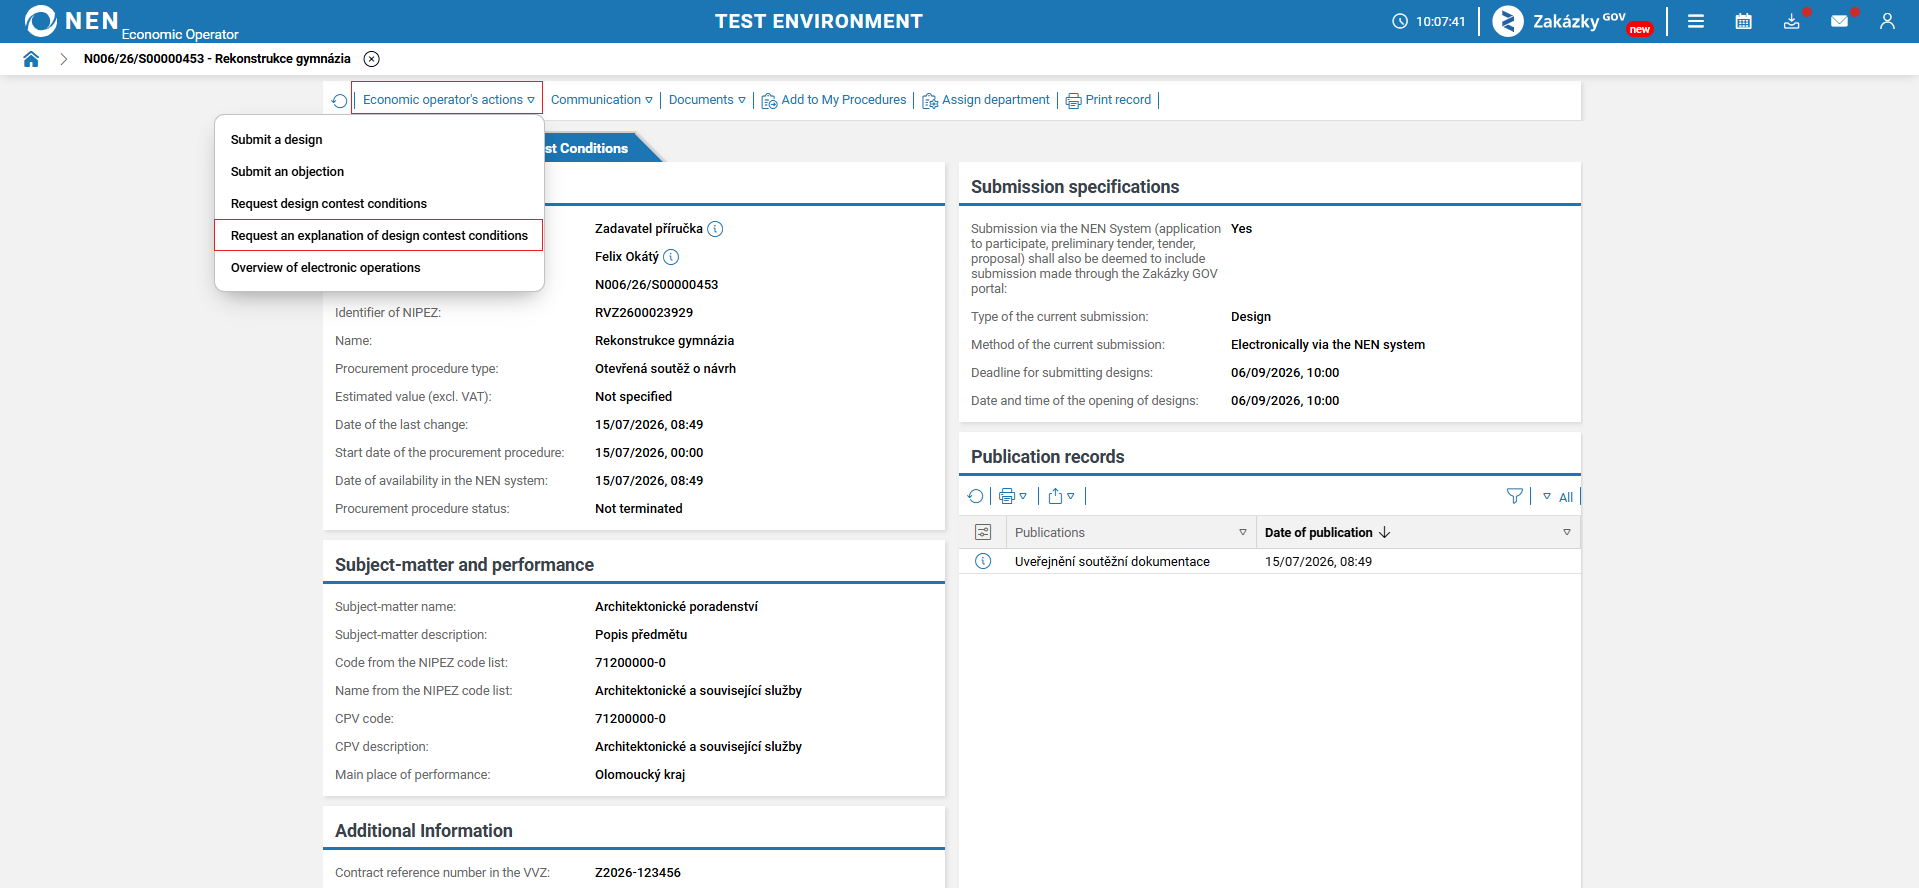Open the Publication records print dropdown

pos(1013,496)
